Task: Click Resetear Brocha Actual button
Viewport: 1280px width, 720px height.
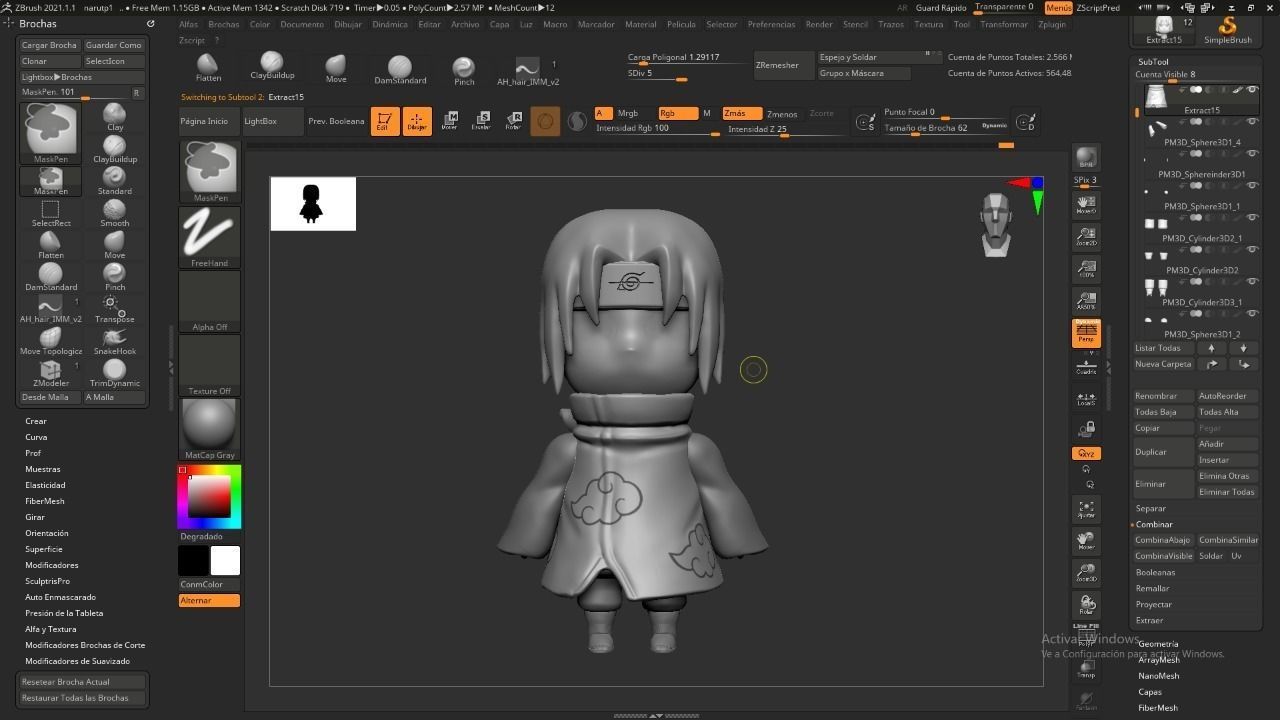Action: point(83,682)
